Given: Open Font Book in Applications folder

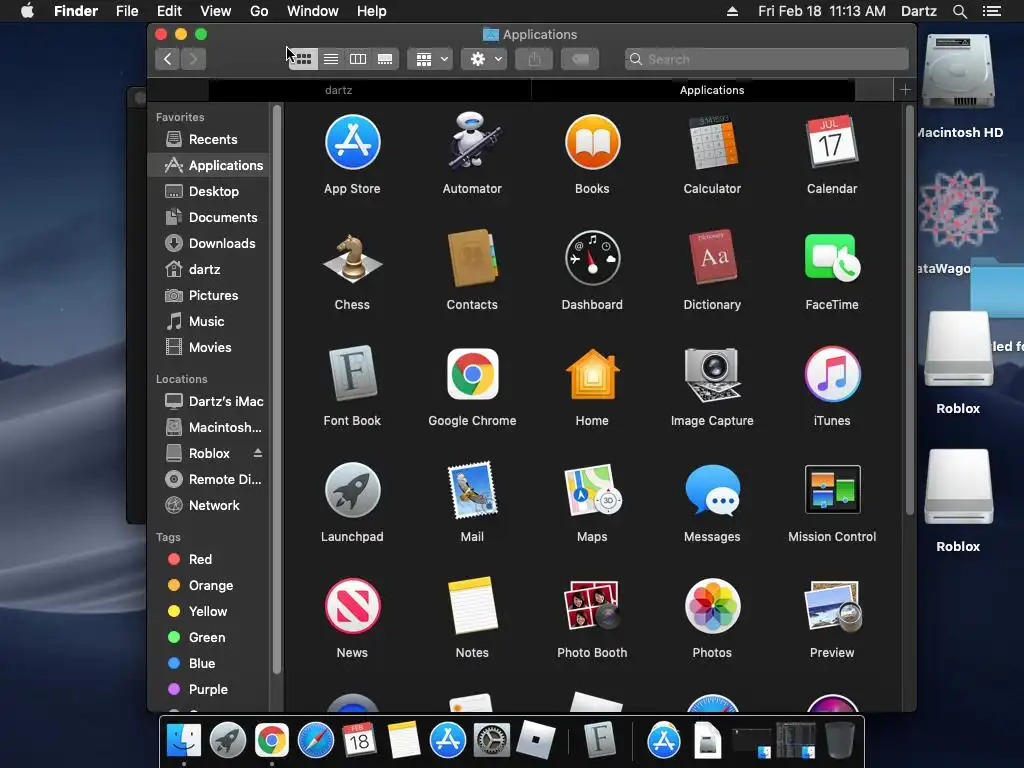Looking at the screenshot, I should 353,374.
